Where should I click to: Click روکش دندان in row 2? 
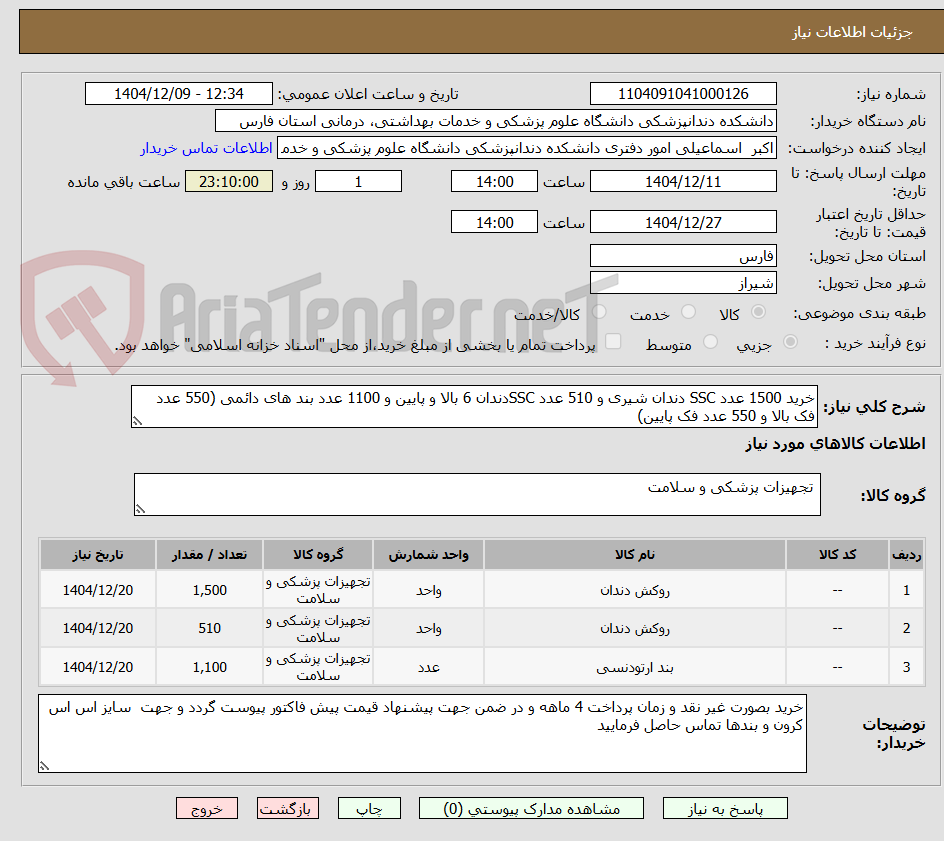[x=635, y=628]
